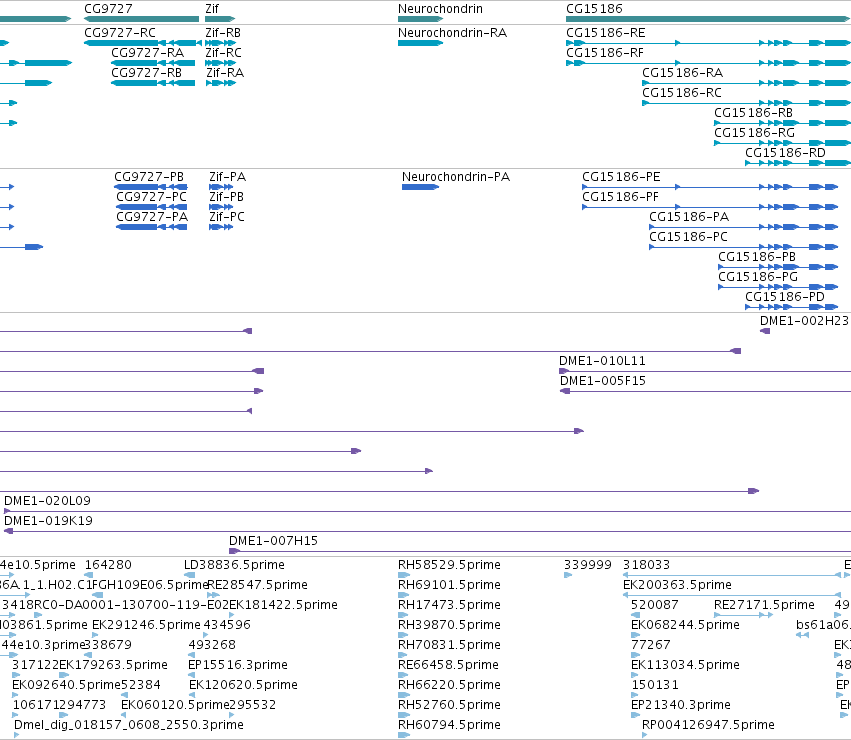Click the RH66220.5prime EST label

[x=449, y=686]
